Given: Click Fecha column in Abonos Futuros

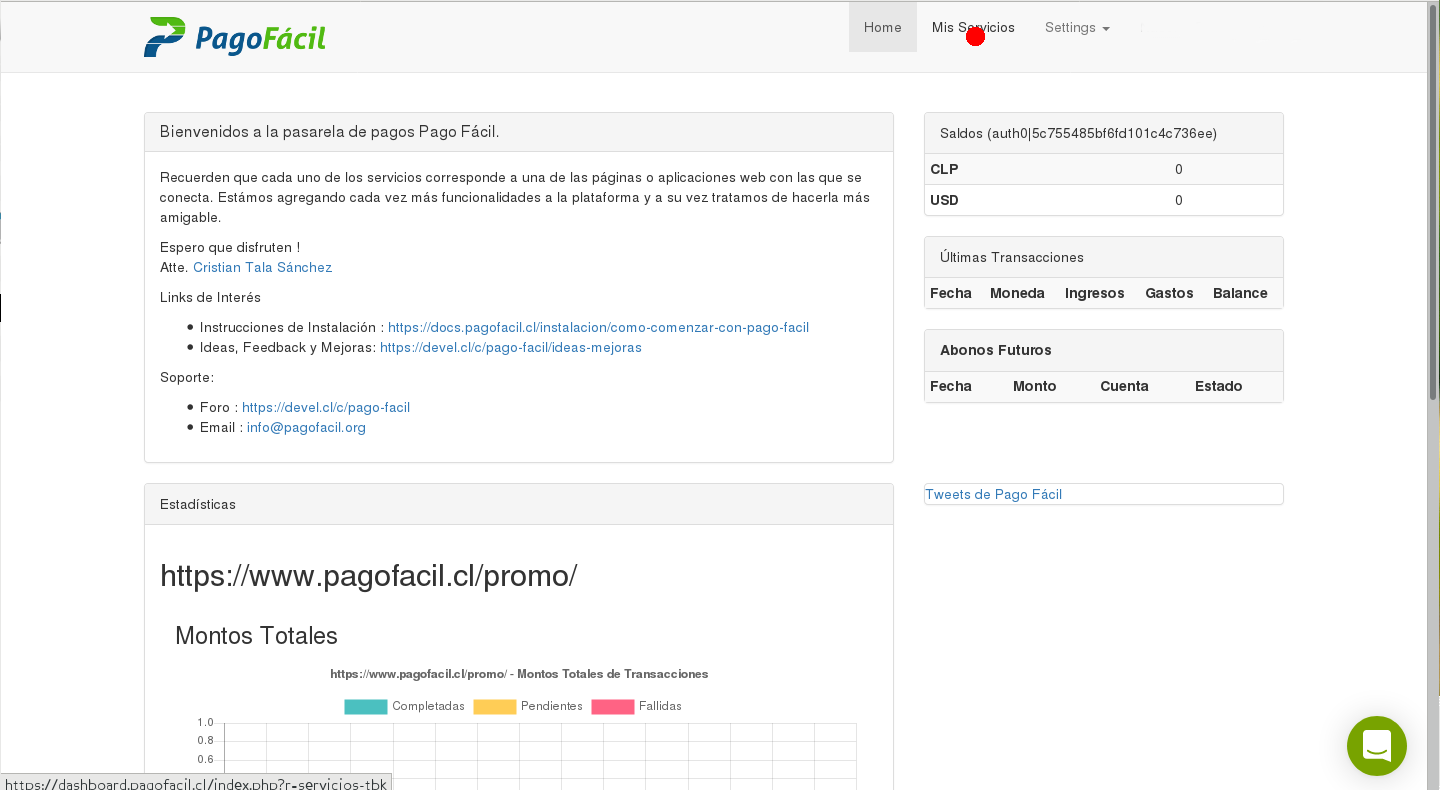Looking at the screenshot, I should tap(951, 386).
